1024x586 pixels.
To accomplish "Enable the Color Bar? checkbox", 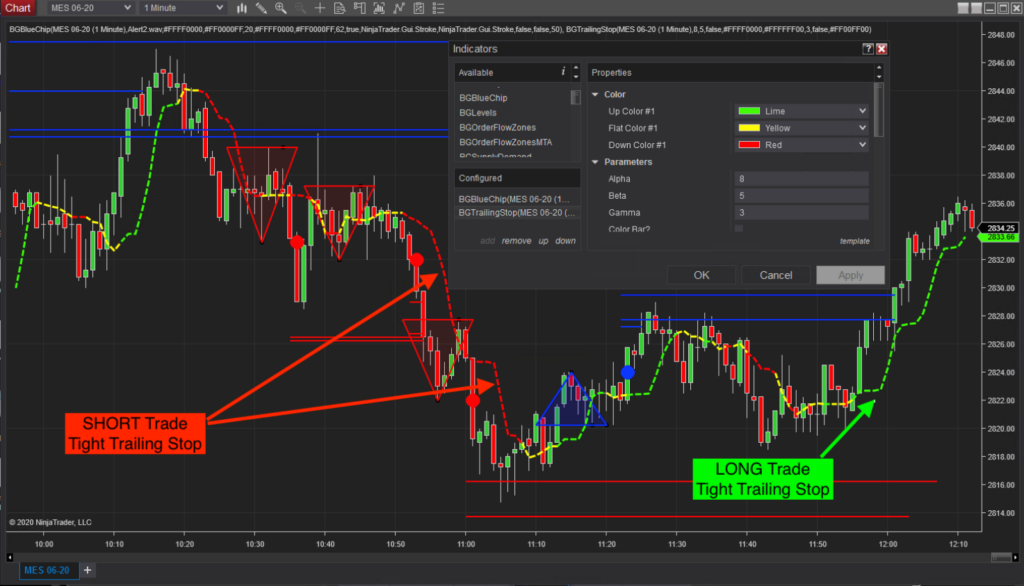I will [x=737, y=228].
